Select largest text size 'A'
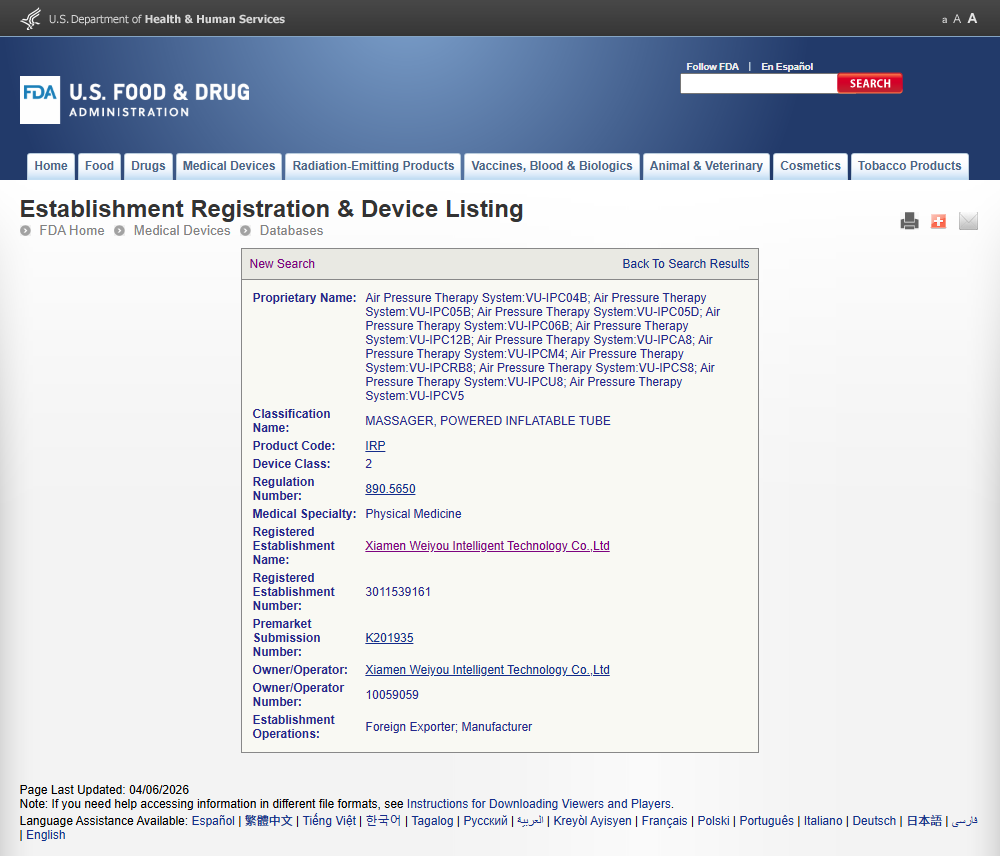This screenshot has width=1000, height=856. click(972, 18)
